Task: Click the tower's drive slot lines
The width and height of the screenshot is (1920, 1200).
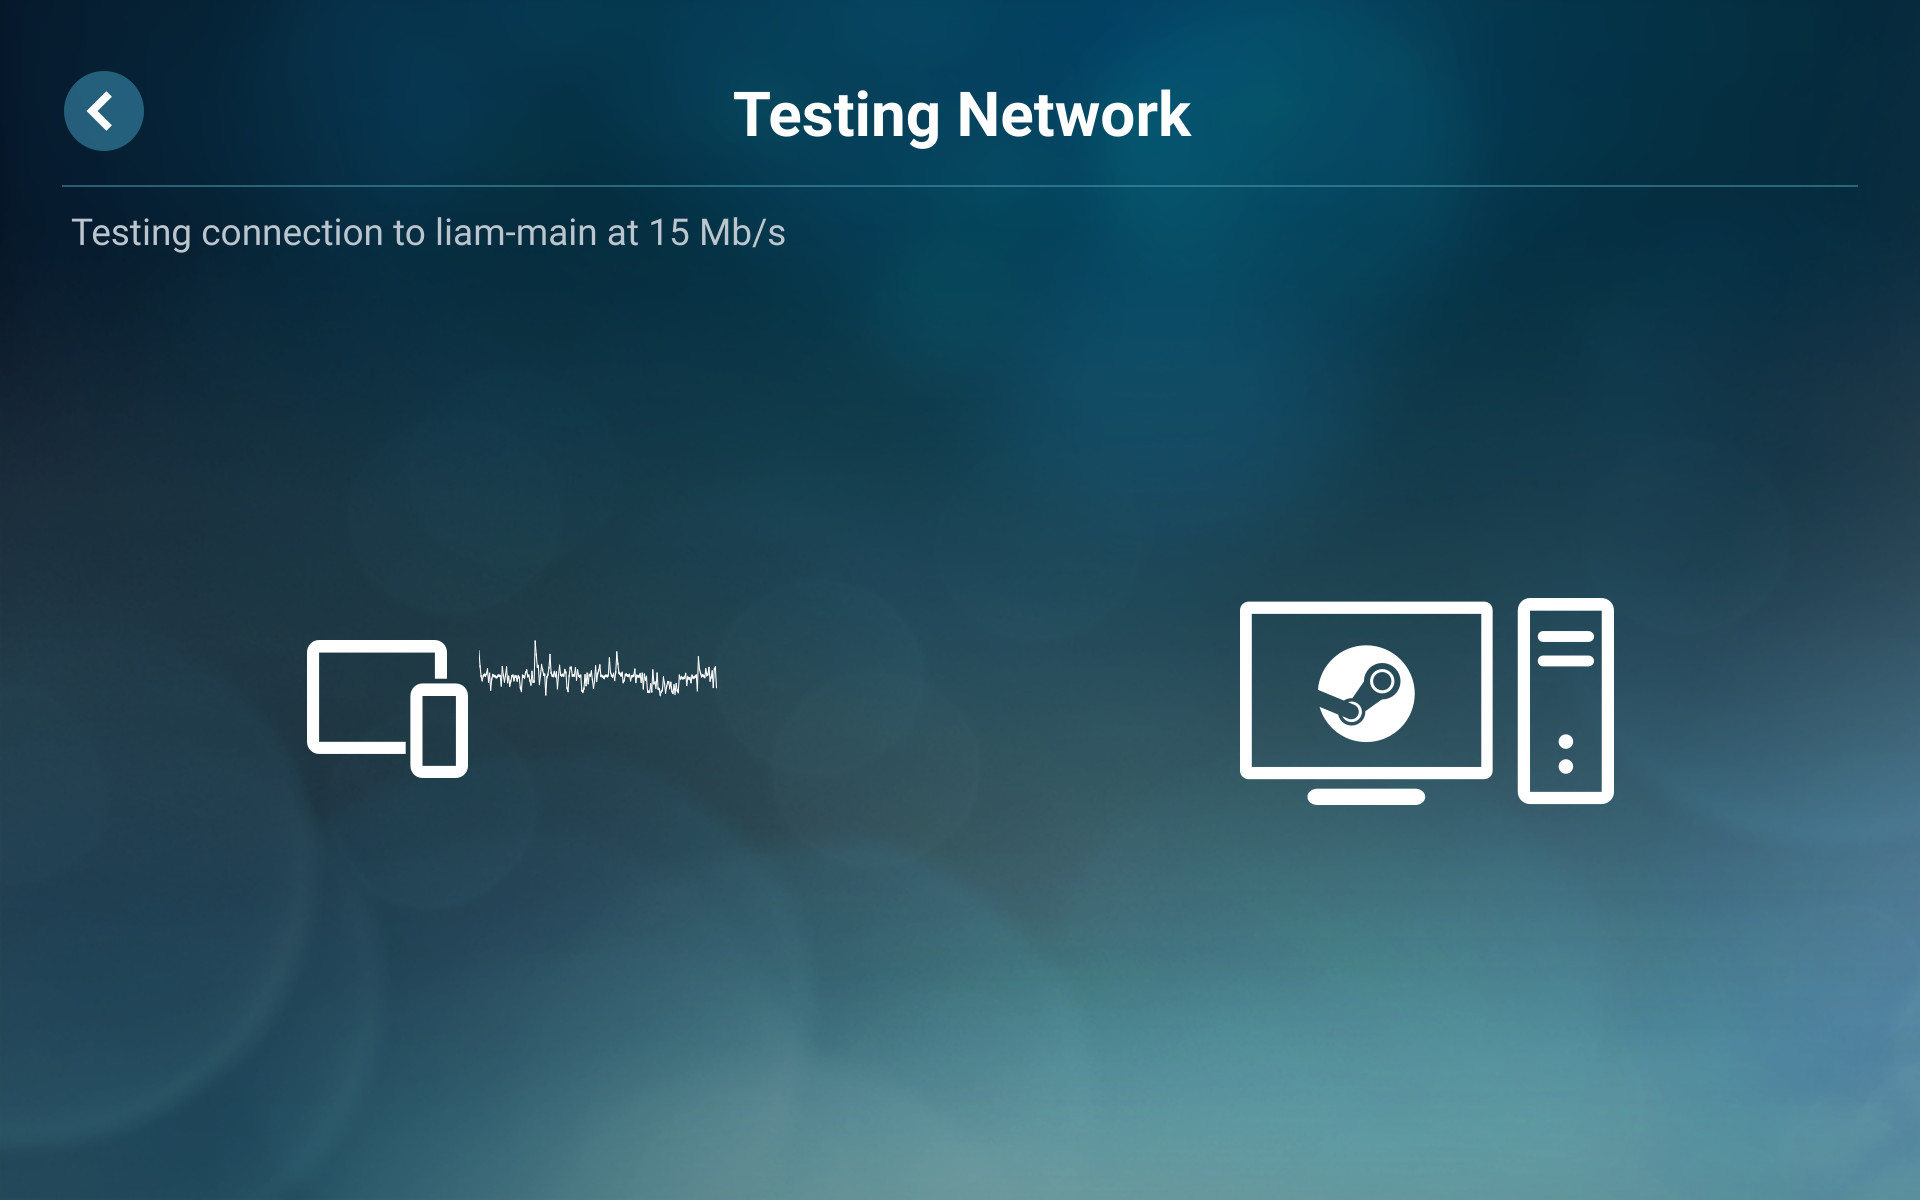Action: (1566, 648)
